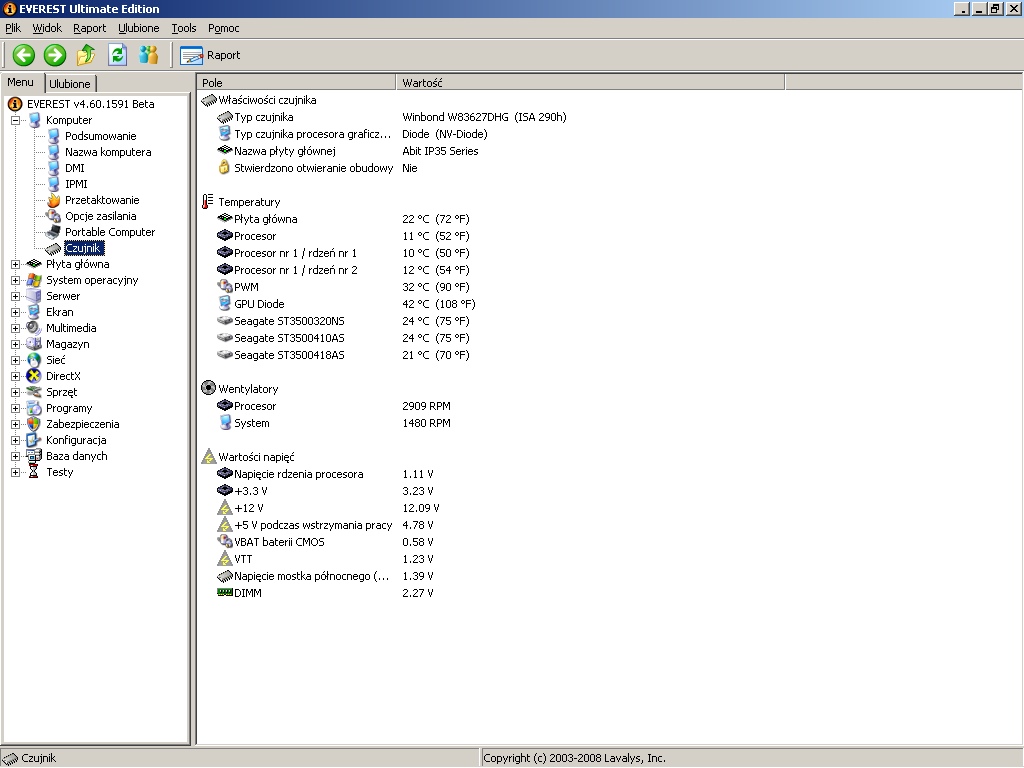
Task: Click the hourglass icon for Testy
Action: point(34,472)
